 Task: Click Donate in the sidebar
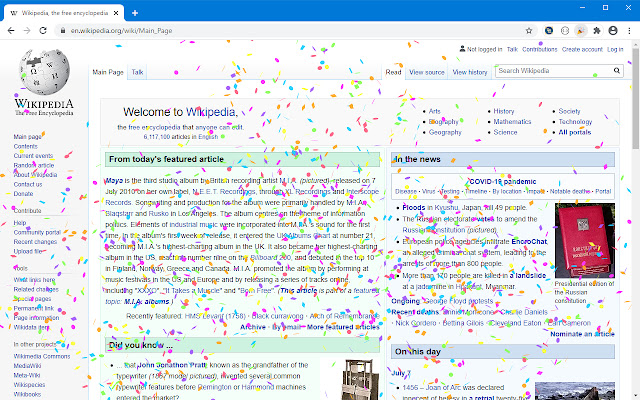pyautogui.click(x=23, y=193)
